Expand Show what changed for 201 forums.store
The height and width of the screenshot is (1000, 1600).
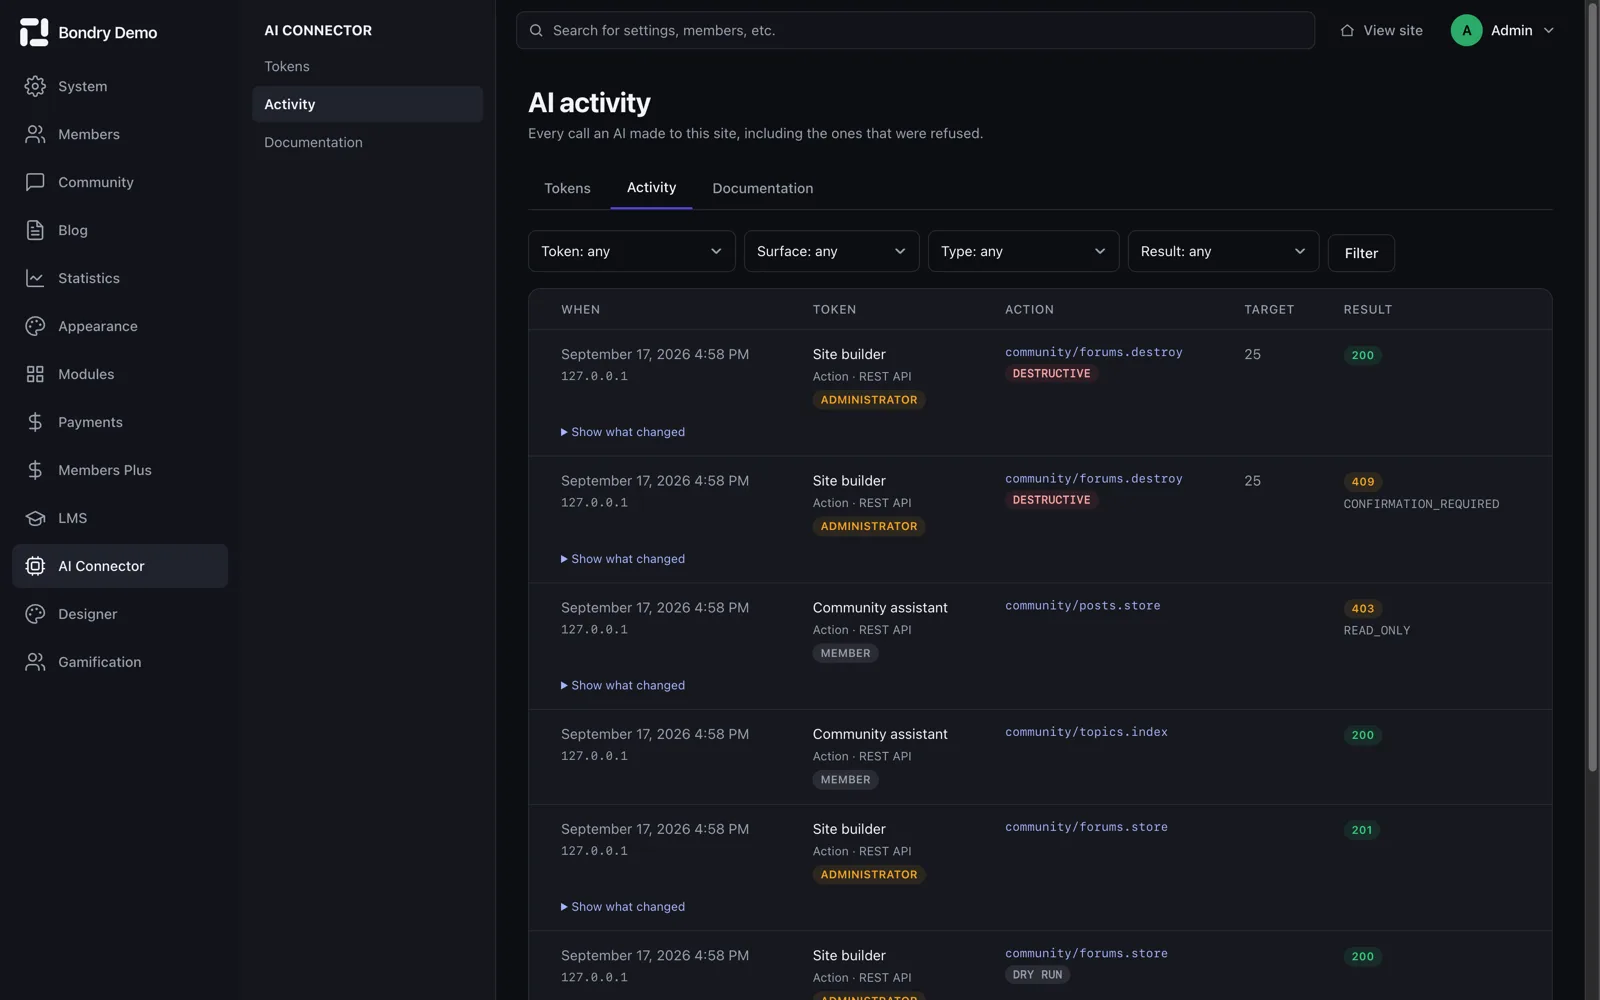(x=623, y=907)
